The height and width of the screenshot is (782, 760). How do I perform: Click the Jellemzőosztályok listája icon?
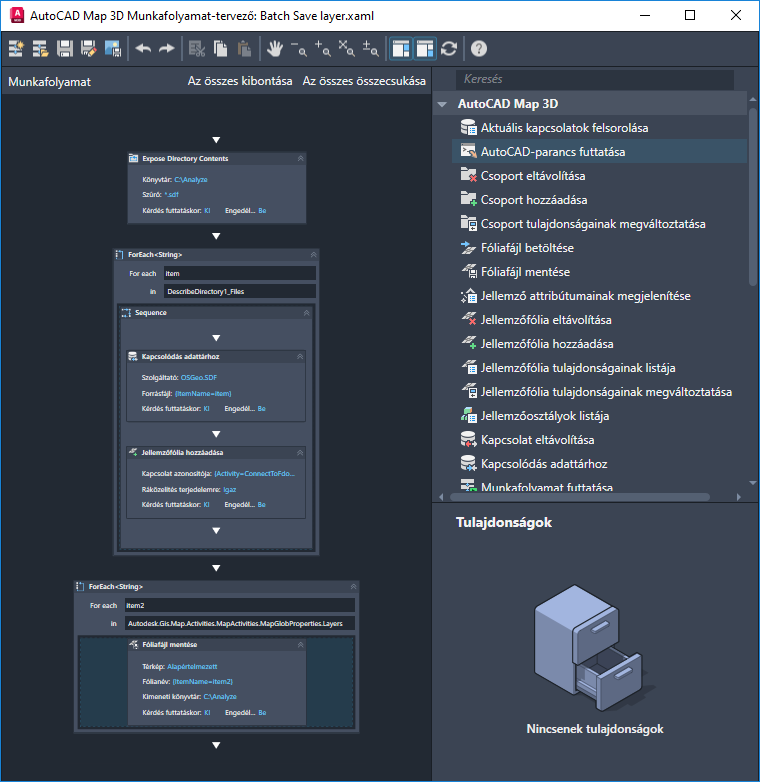pos(468,415)
